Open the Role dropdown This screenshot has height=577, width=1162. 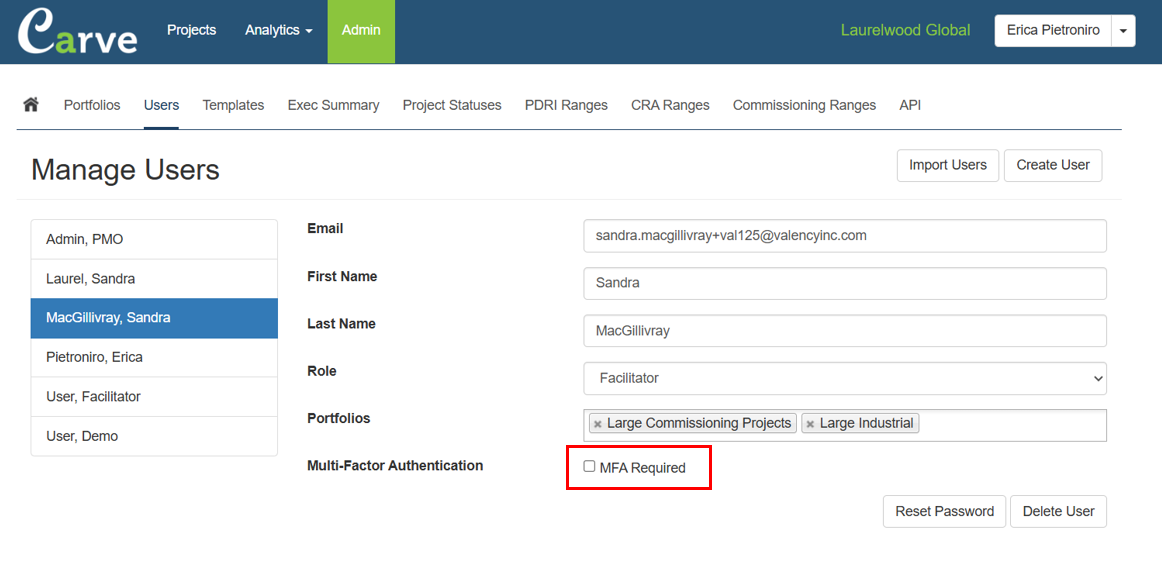pos(845,378)
